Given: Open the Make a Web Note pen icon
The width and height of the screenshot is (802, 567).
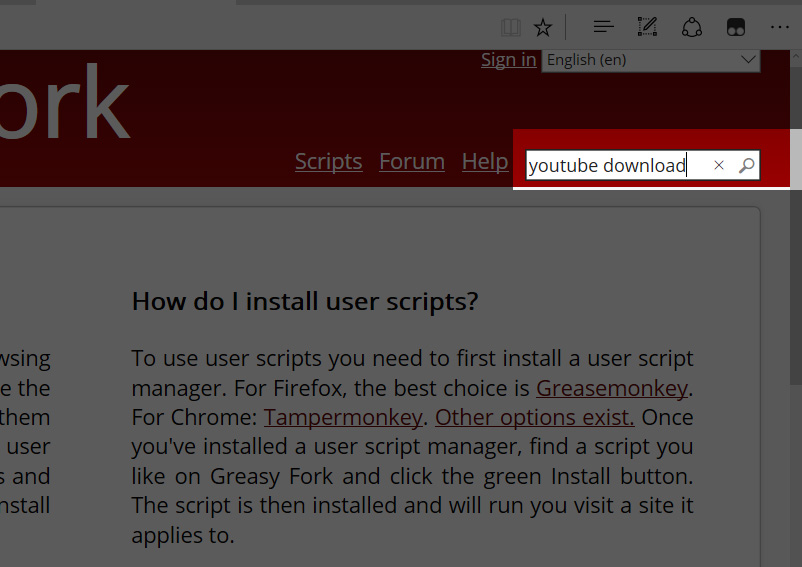Looking at the screenshot, I should (647, 27).
